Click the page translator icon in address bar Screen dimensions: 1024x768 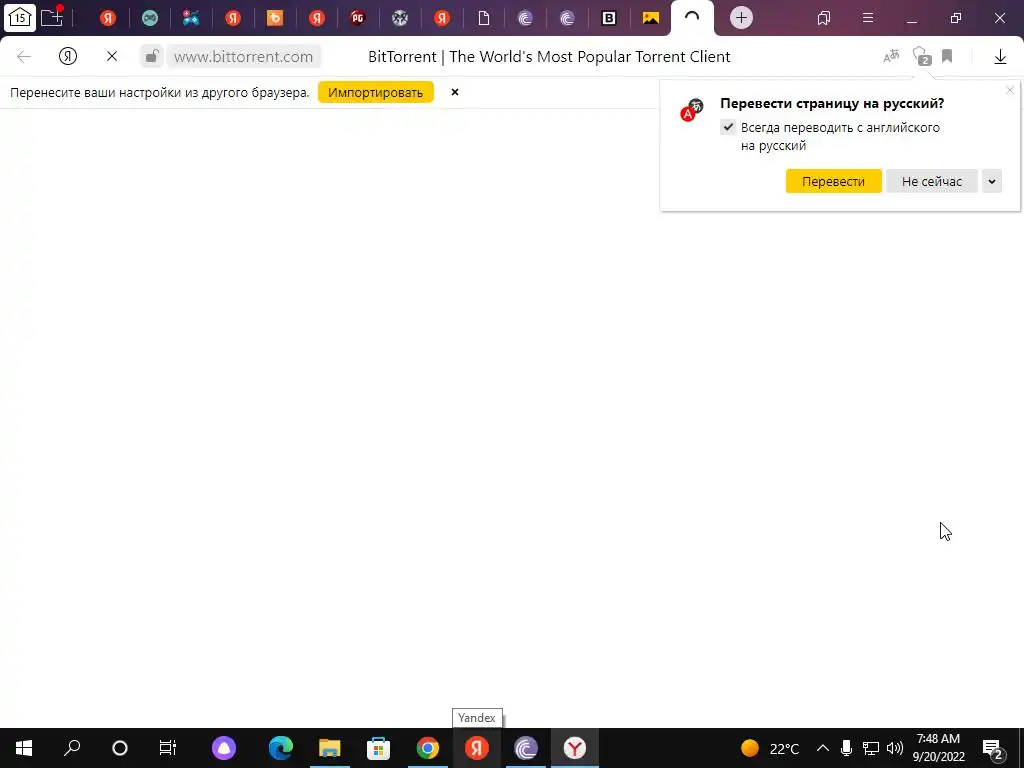pos(891,57)
